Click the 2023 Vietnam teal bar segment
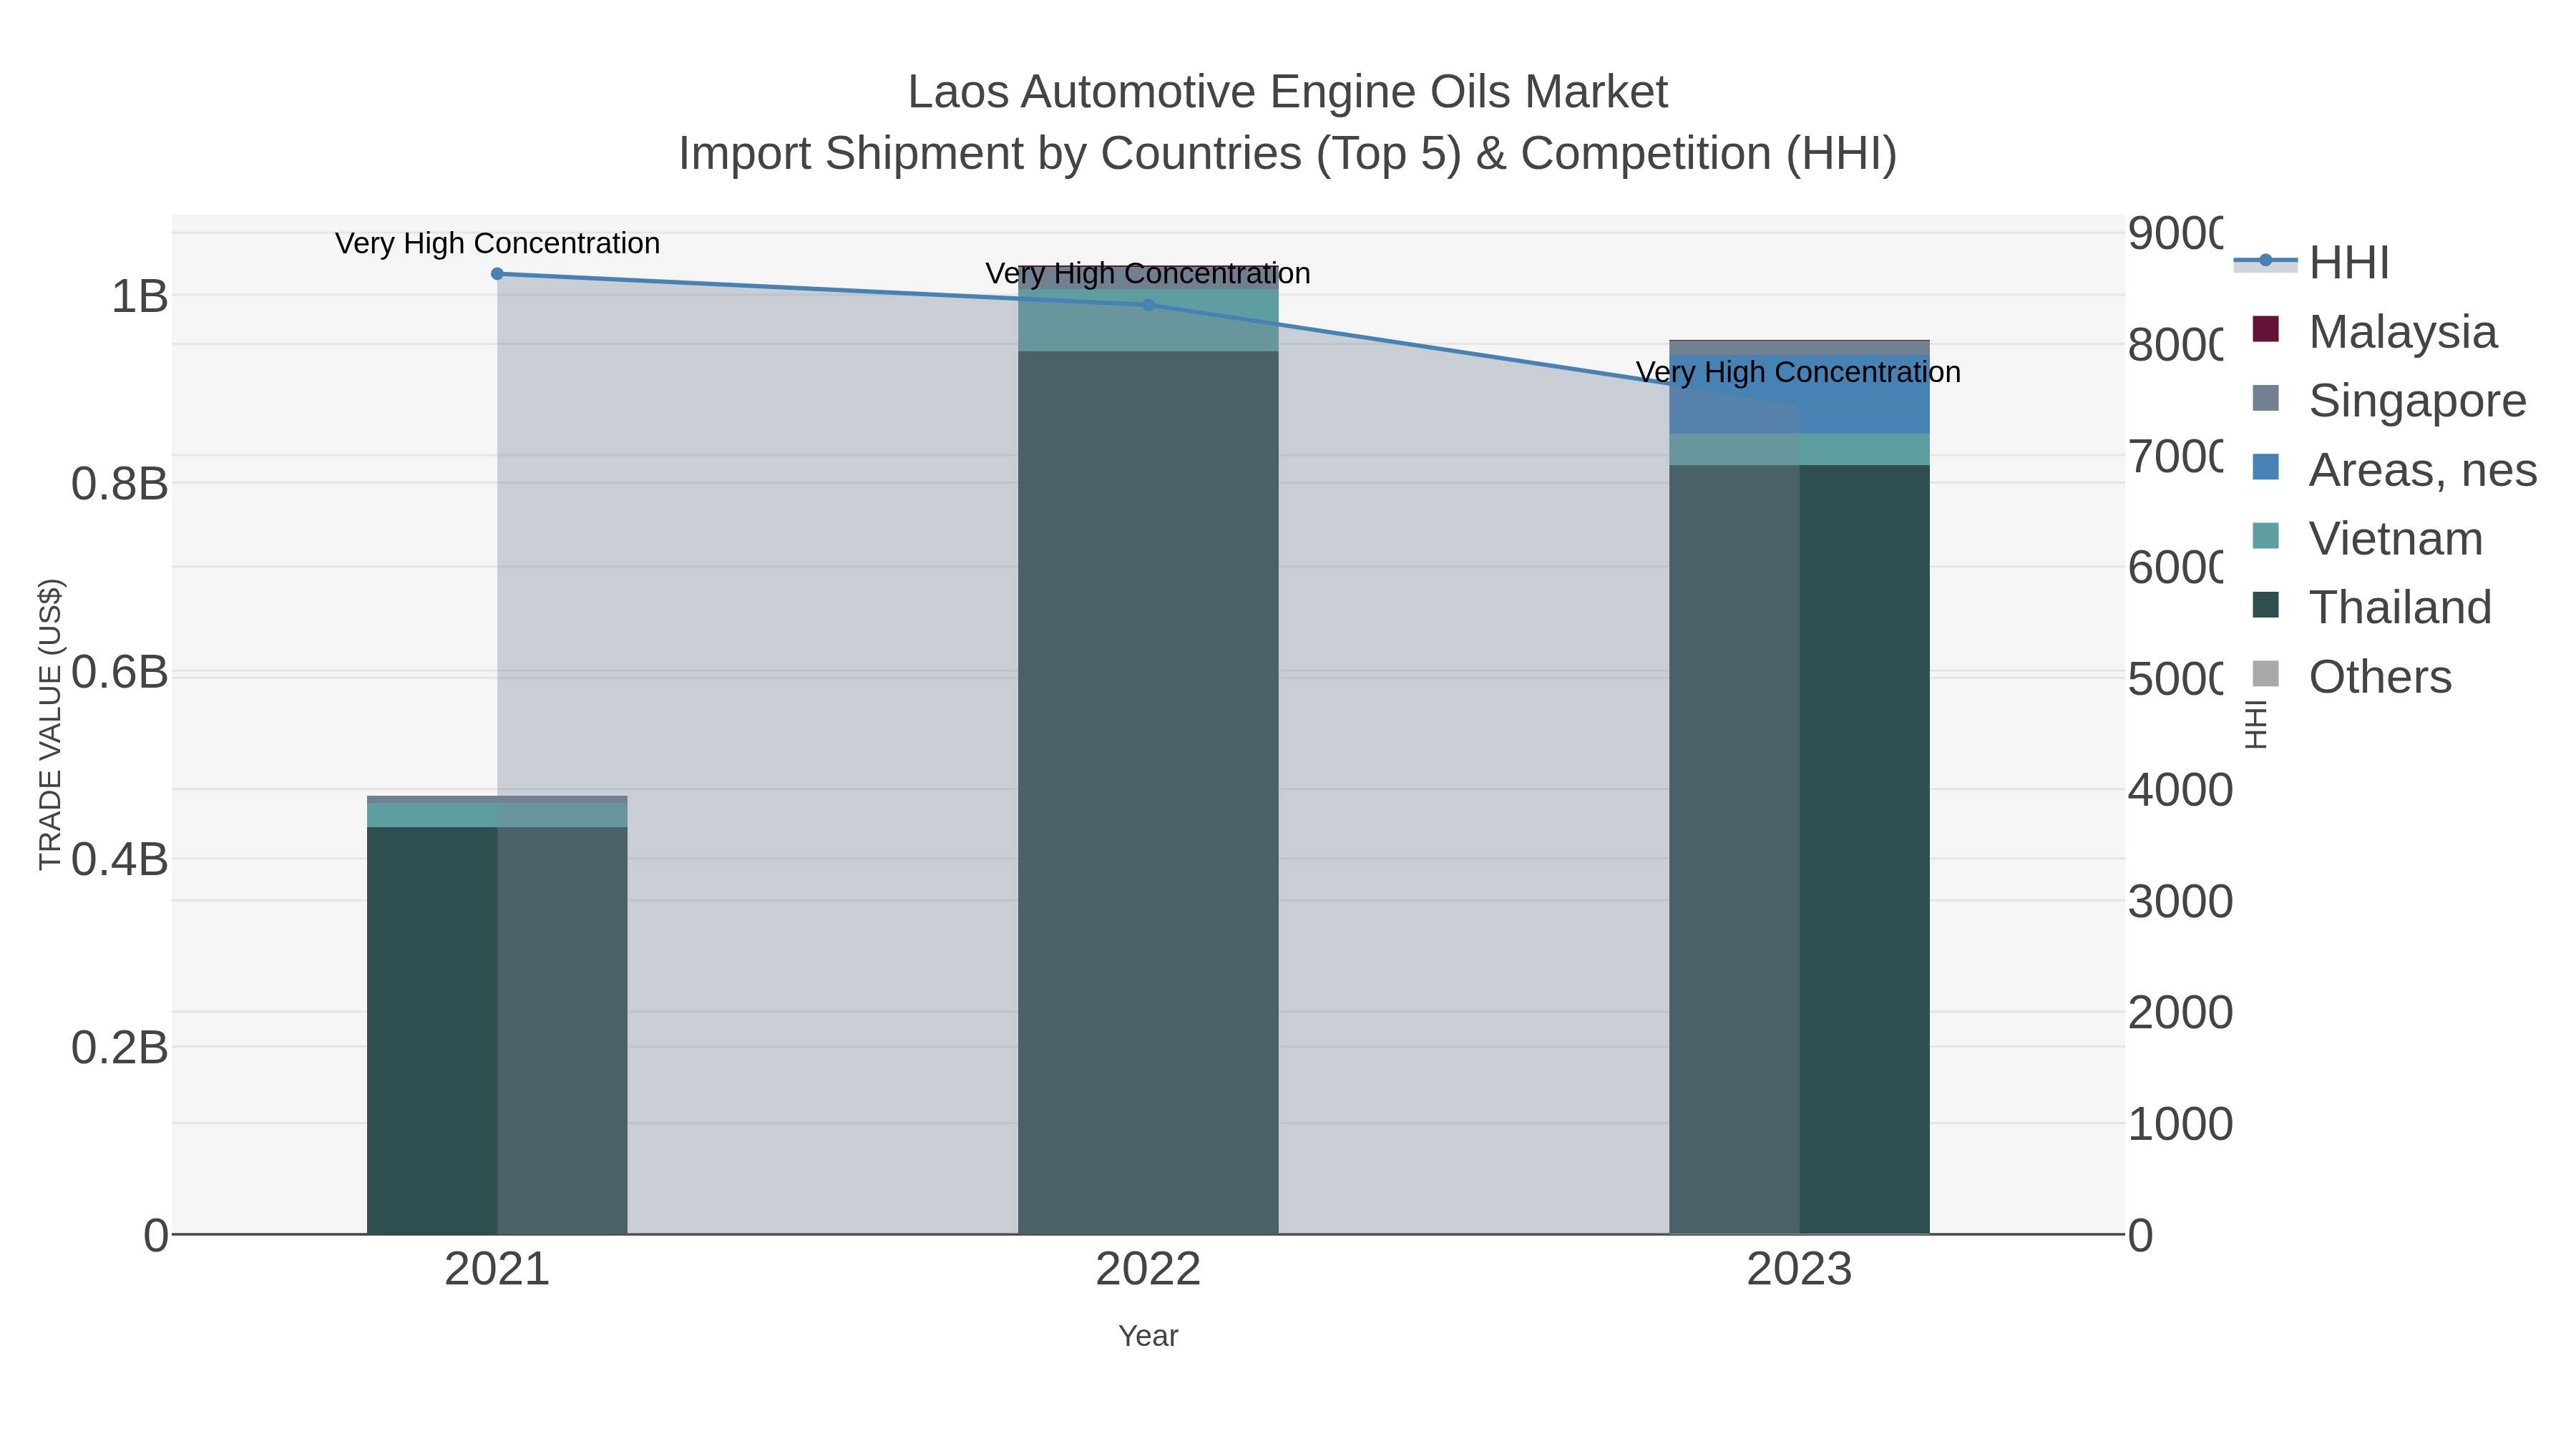 (x=1799, y=449)
